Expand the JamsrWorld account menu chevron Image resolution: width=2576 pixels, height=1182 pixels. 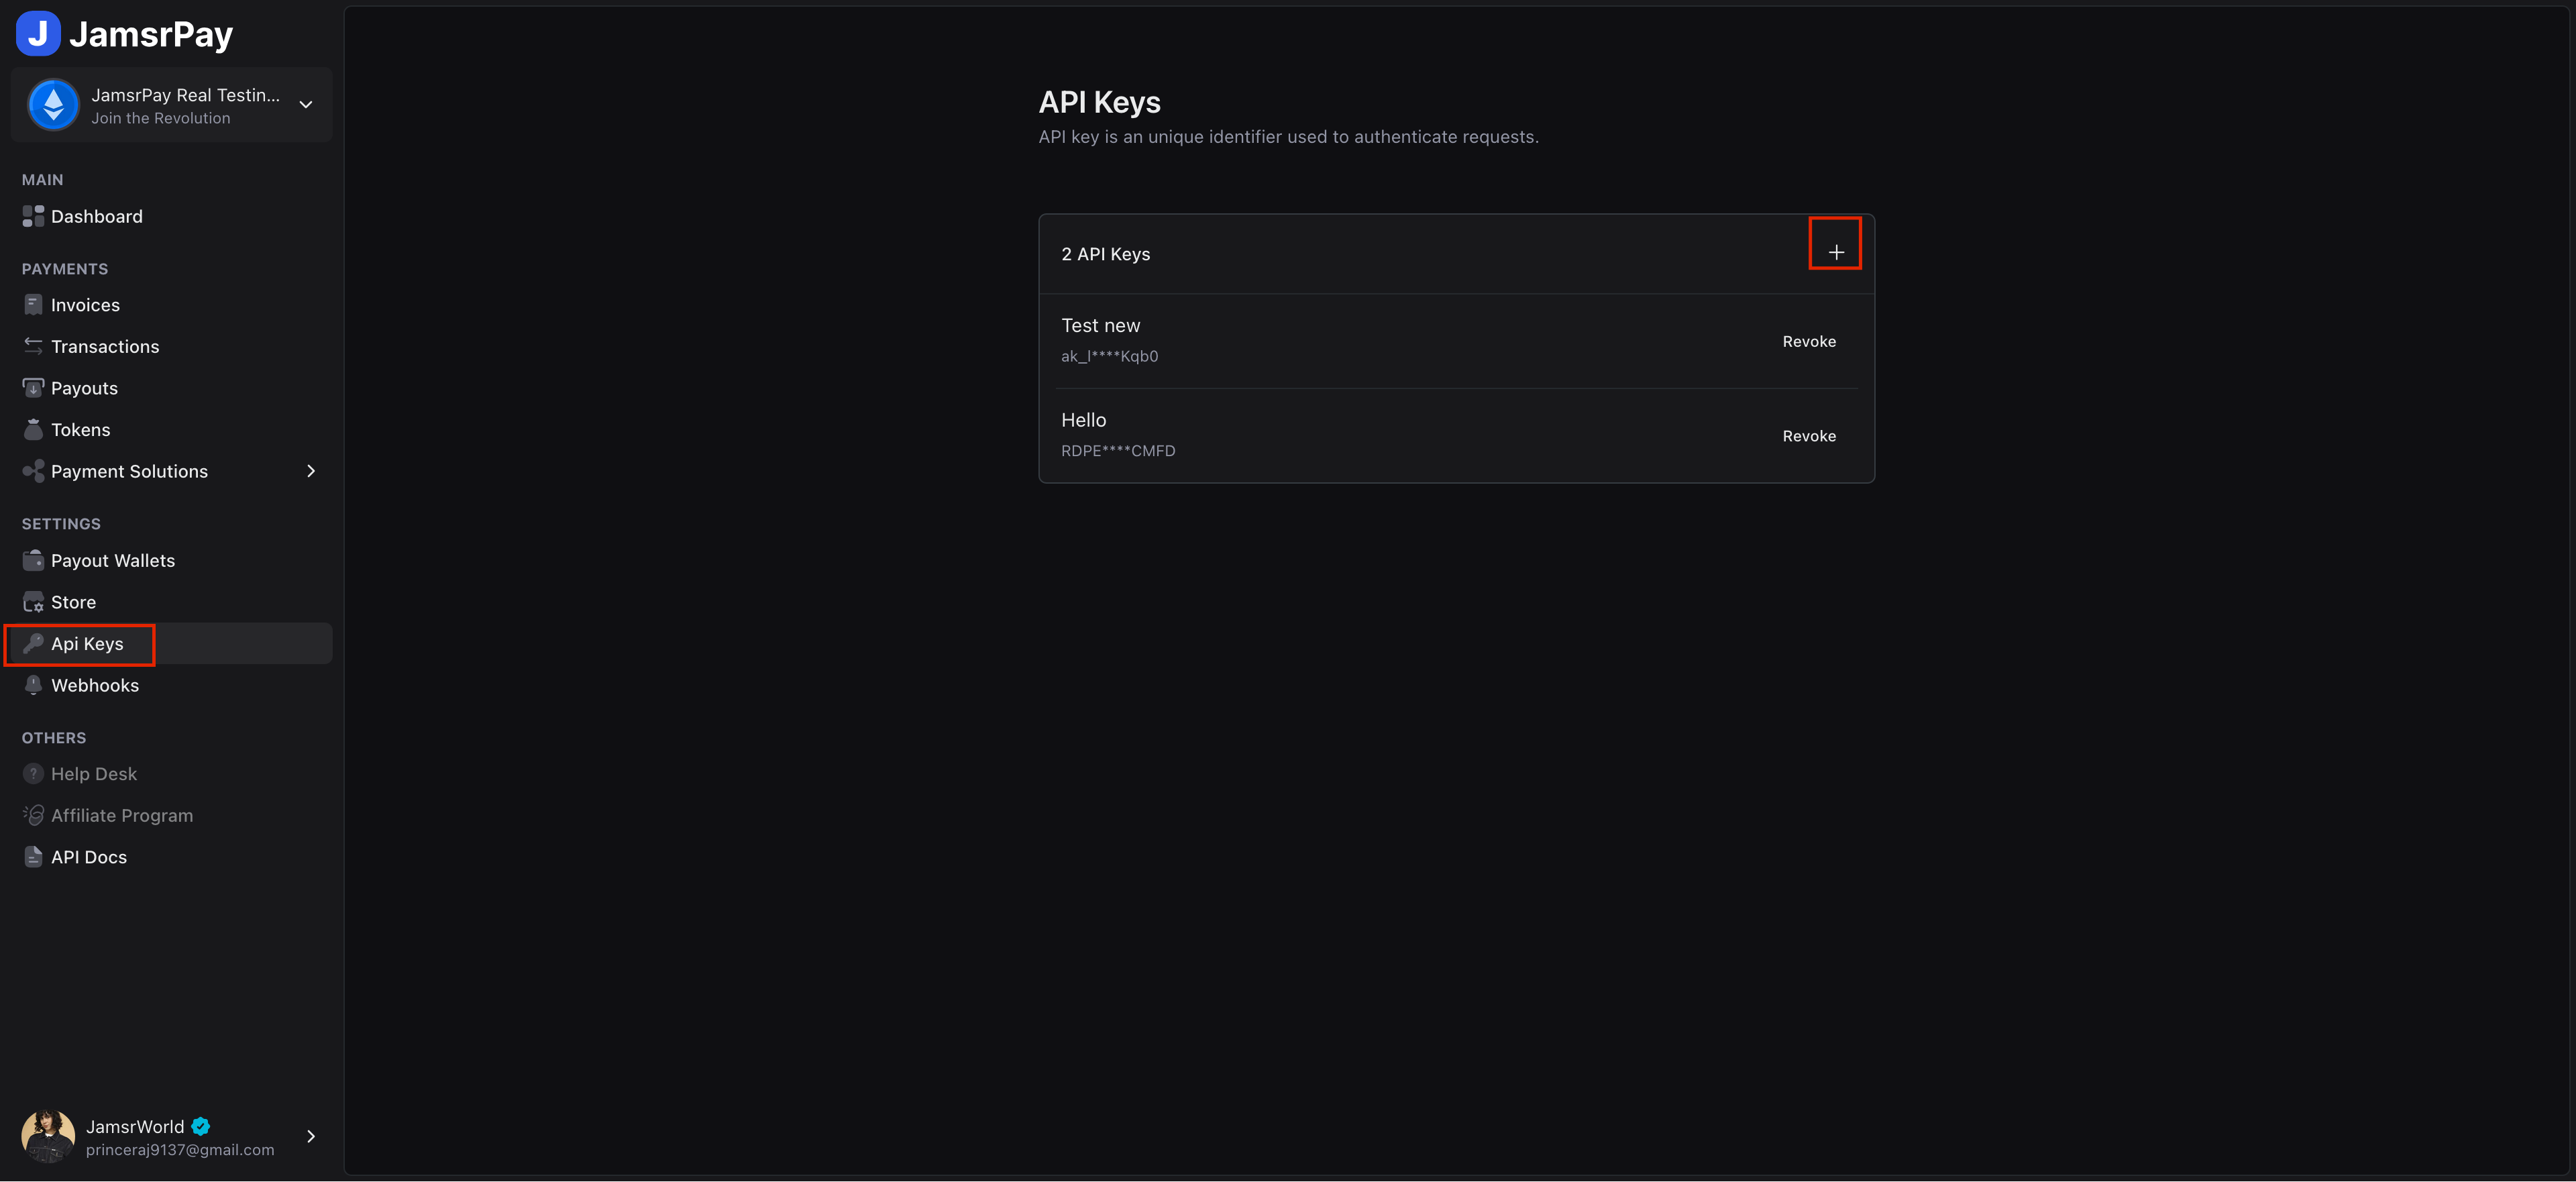(x=311, y=1136)
